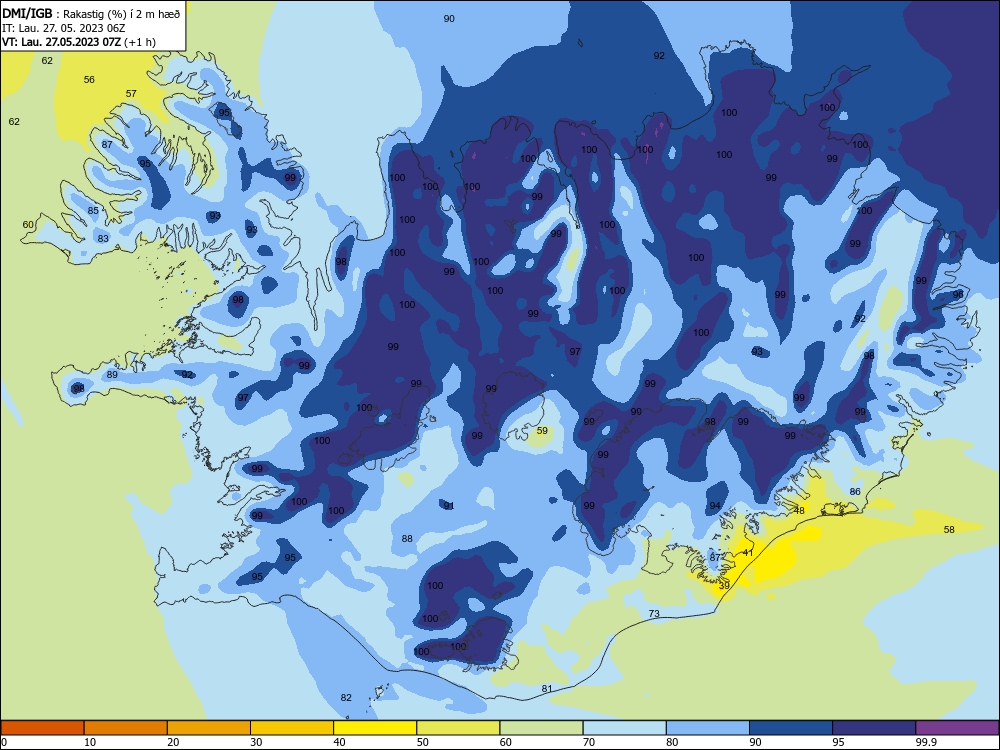Click the 'IT: Lau. 27. 05. 2023 06Z' line
Image resolution: width=1000 pixels, height=750 pixels.
(x=64, y=28)
